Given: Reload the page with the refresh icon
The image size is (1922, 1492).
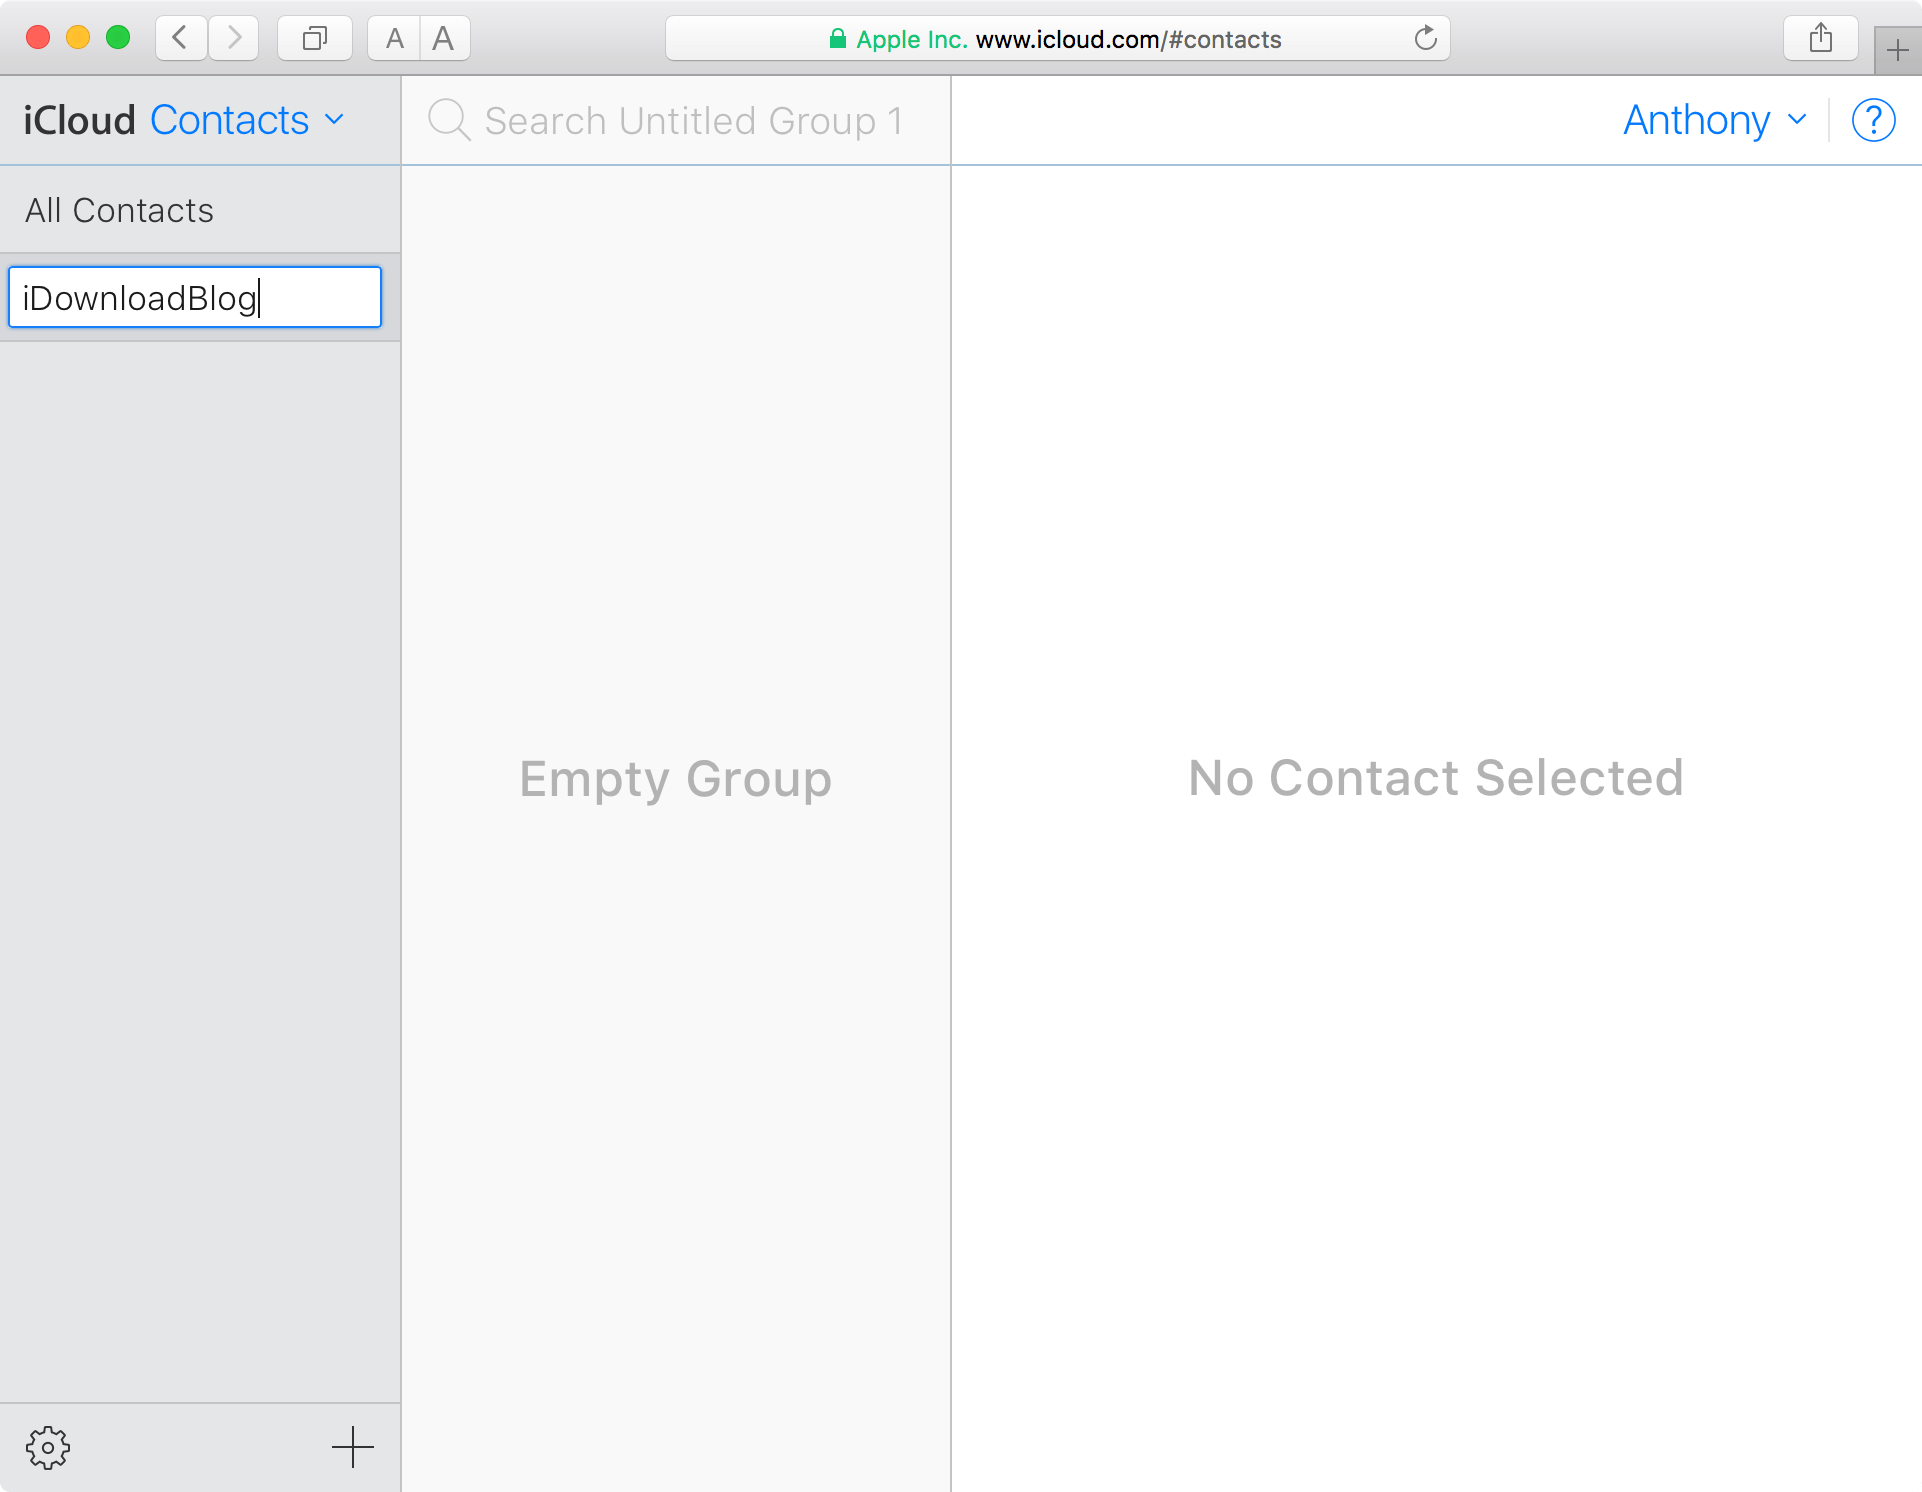Looking at the screenshot, I should (x=1426, y=39).
